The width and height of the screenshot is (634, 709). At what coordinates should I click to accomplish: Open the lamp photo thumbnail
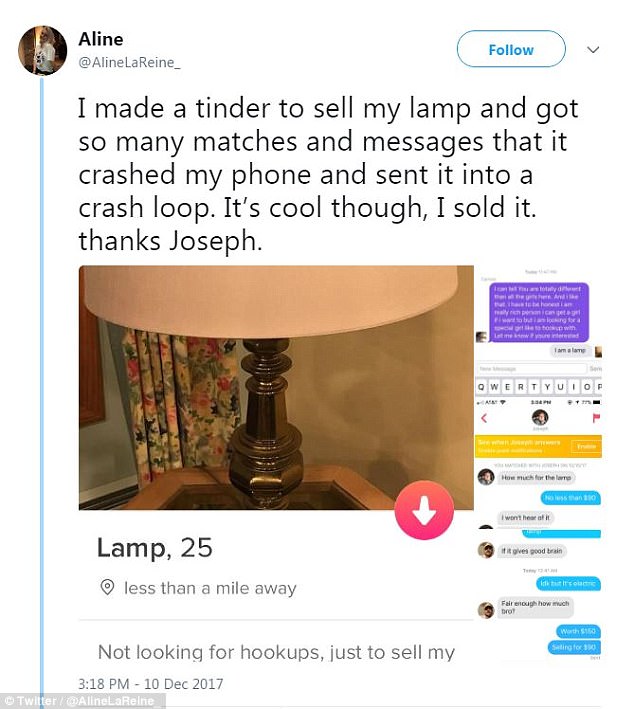(276, 388)
